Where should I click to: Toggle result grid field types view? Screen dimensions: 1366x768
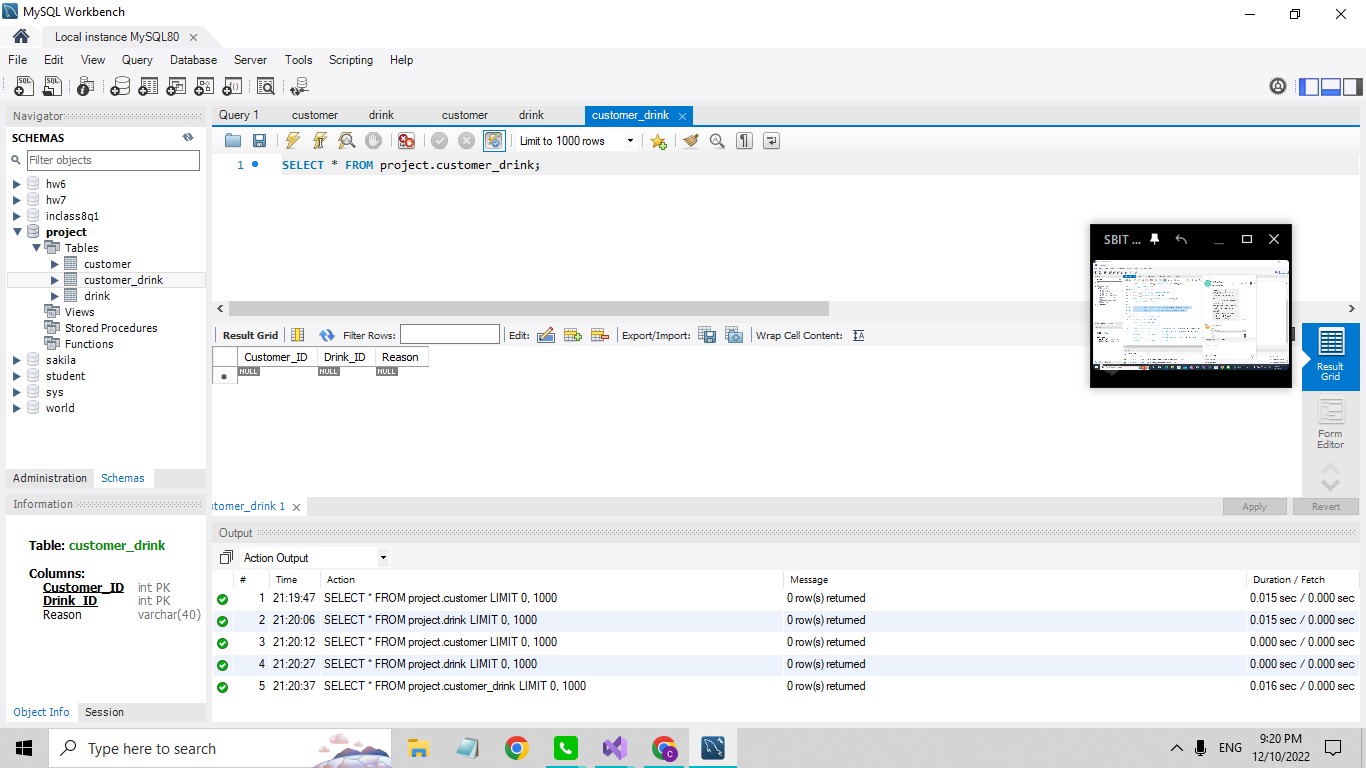pyautogui.click(x=297, y=335)
